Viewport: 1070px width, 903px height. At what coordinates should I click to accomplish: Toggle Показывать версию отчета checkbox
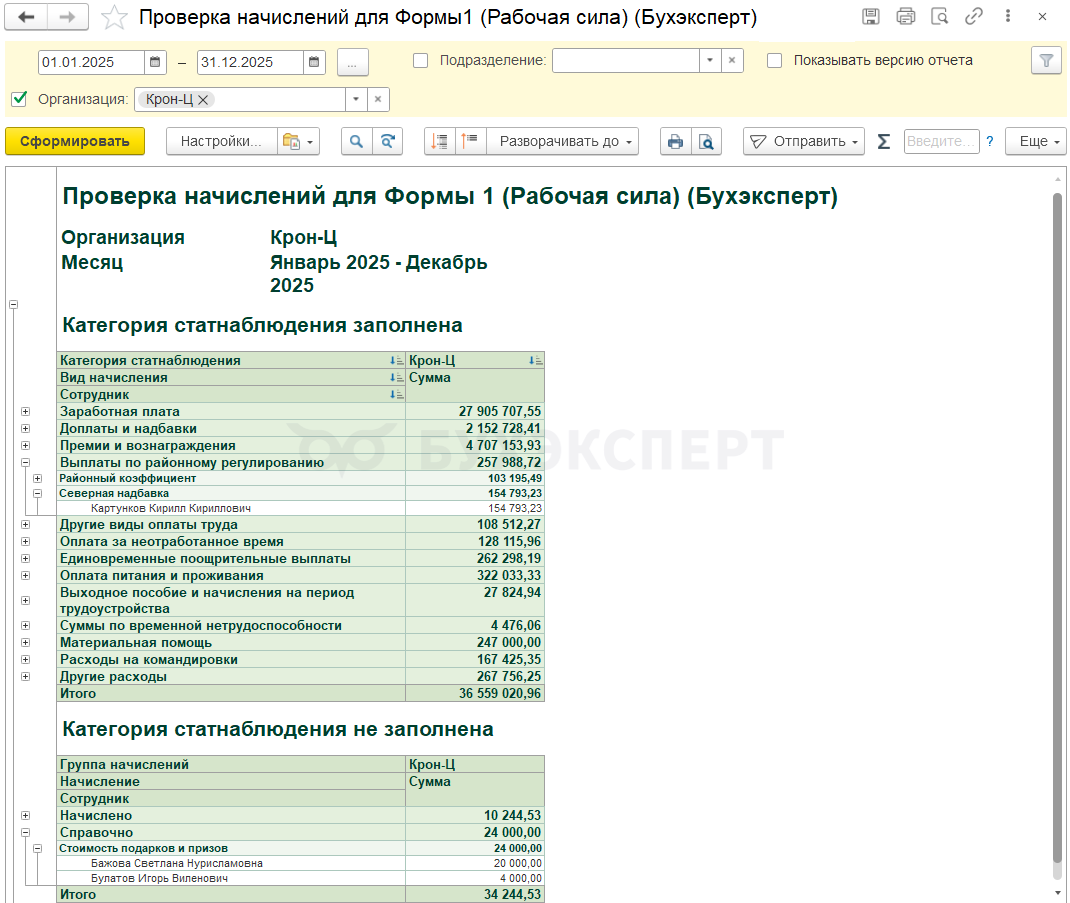pyautogui.click(x=775, y=61)
